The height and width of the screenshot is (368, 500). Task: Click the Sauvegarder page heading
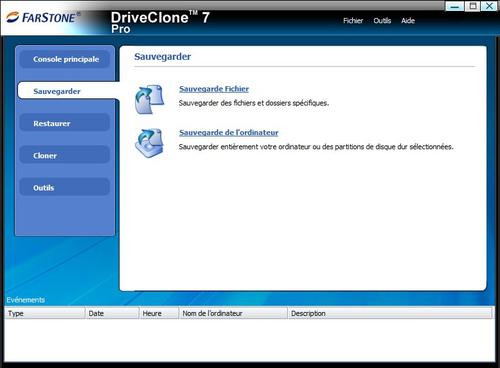[x=163, y=57]
